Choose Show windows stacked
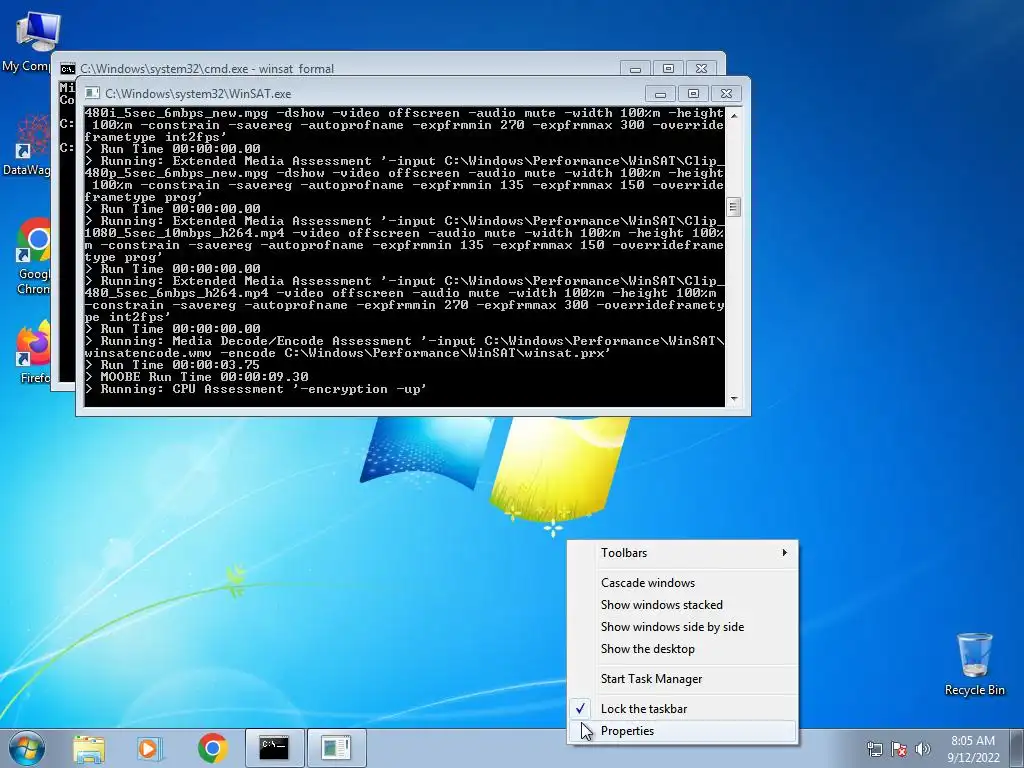Screen dimensions: 1024x768 (682, 605)
